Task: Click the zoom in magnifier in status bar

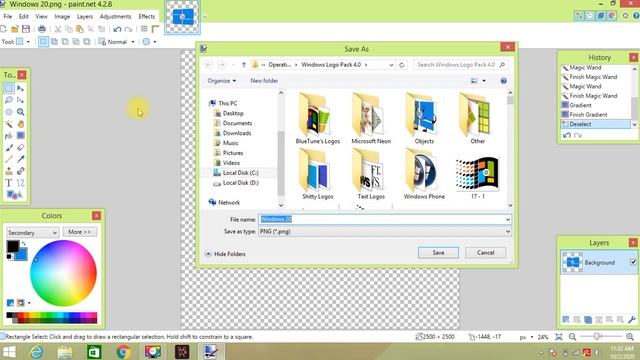Action: click(630, 337)
